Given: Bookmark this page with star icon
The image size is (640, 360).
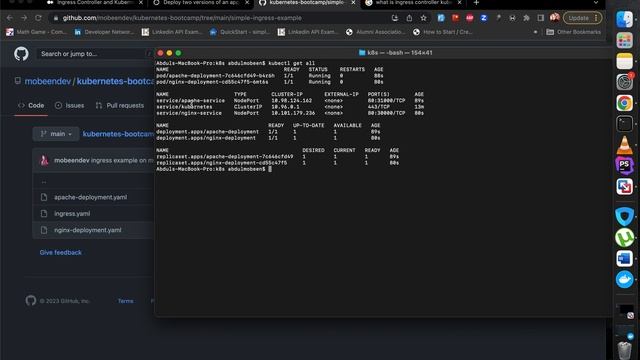Looking at the screenshot, I should pyautogui.click(x=423, y=18).
